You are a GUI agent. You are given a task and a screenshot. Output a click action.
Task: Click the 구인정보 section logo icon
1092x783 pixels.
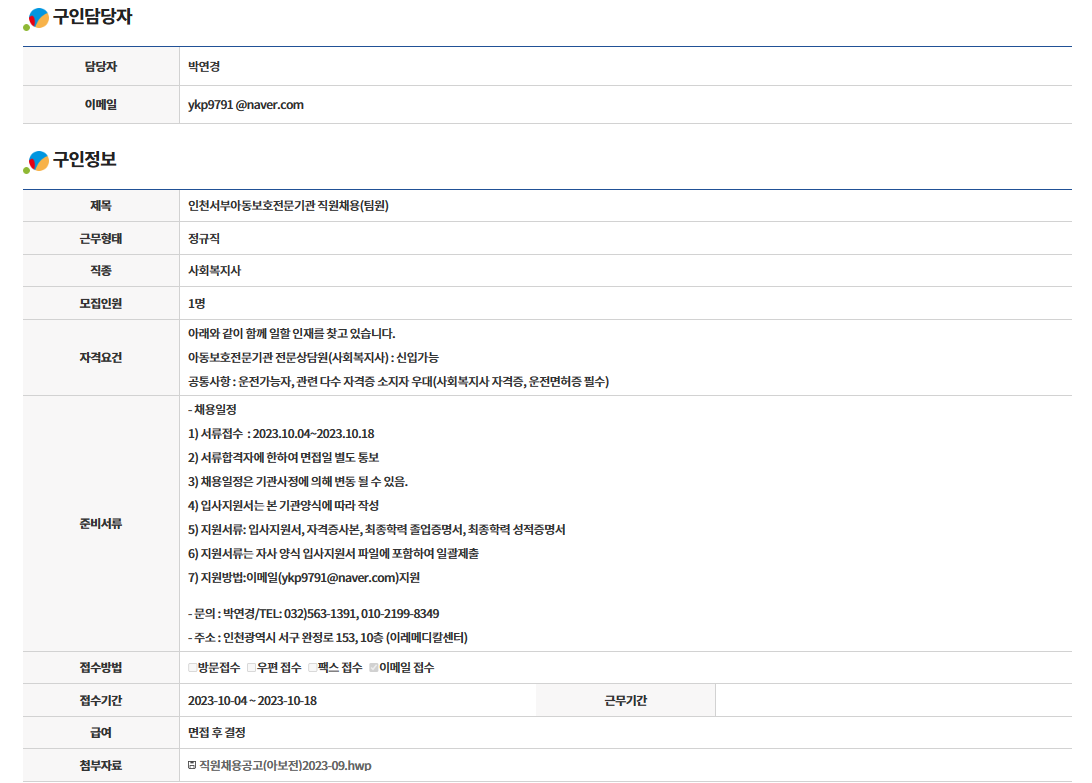coord(37,161)
